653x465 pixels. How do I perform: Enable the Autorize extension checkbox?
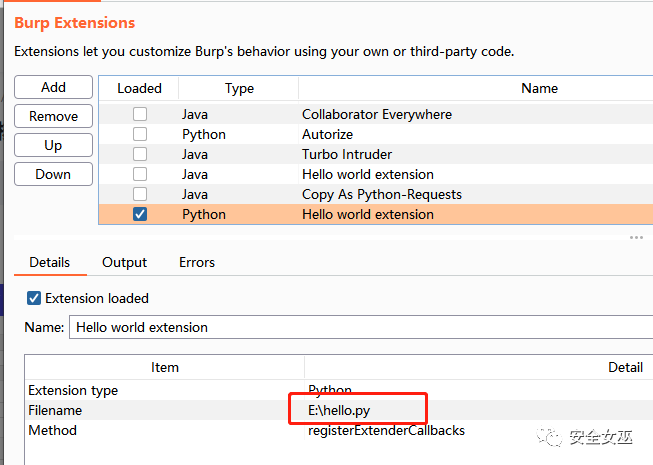tap(140, 134)
